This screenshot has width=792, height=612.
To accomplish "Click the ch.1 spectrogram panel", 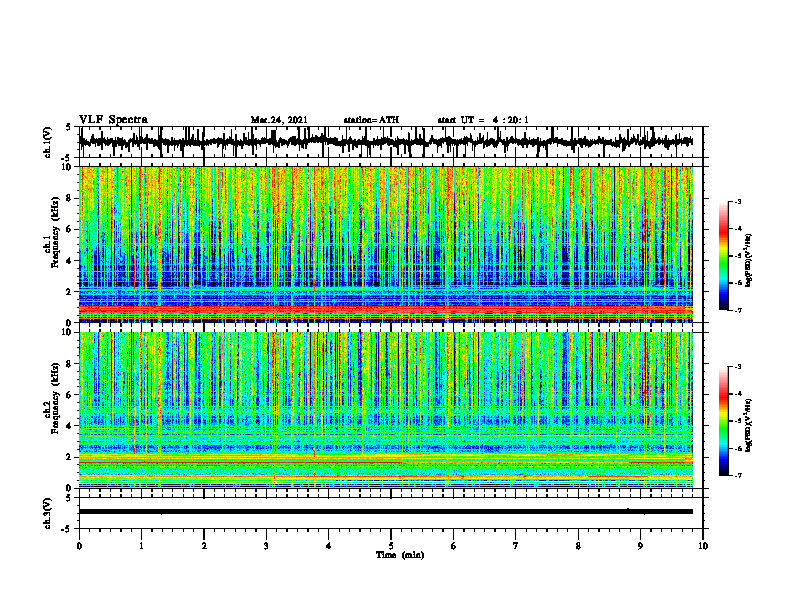I will pyautogui.click(x=386, y=244).
